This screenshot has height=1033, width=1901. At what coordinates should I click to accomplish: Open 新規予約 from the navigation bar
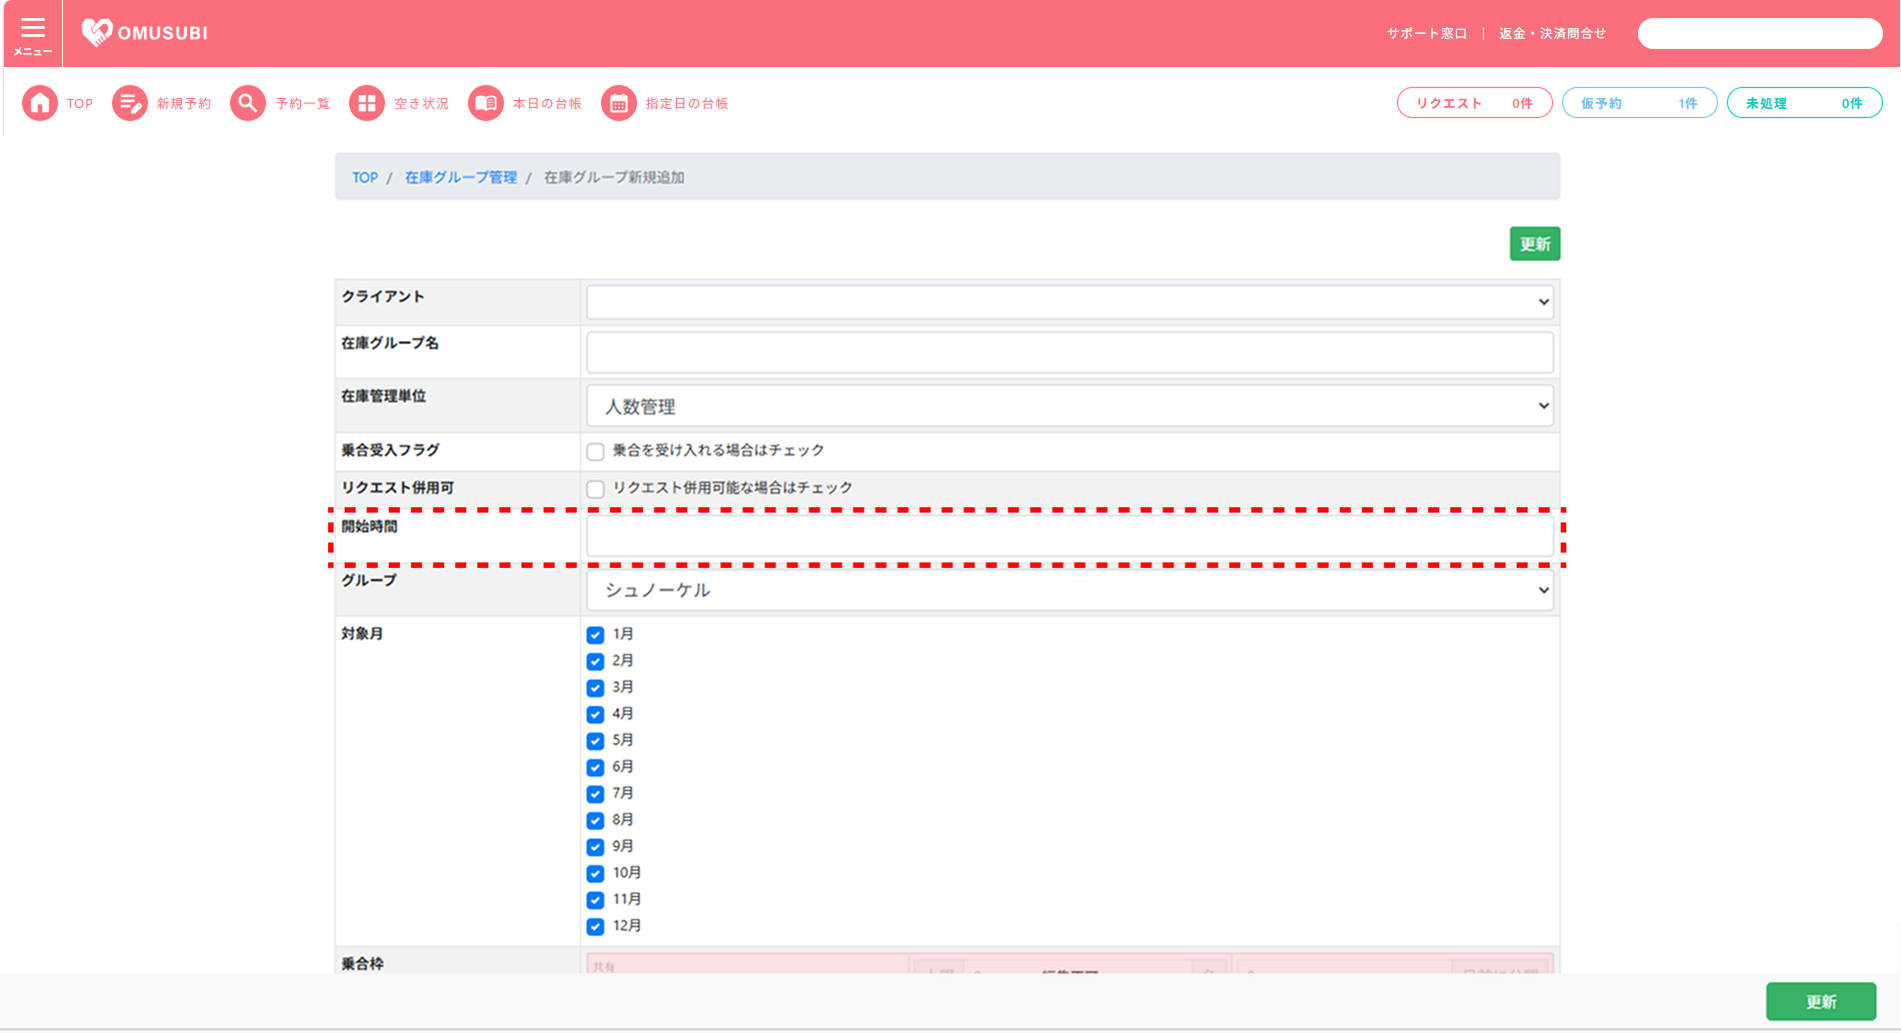(184, 103)
